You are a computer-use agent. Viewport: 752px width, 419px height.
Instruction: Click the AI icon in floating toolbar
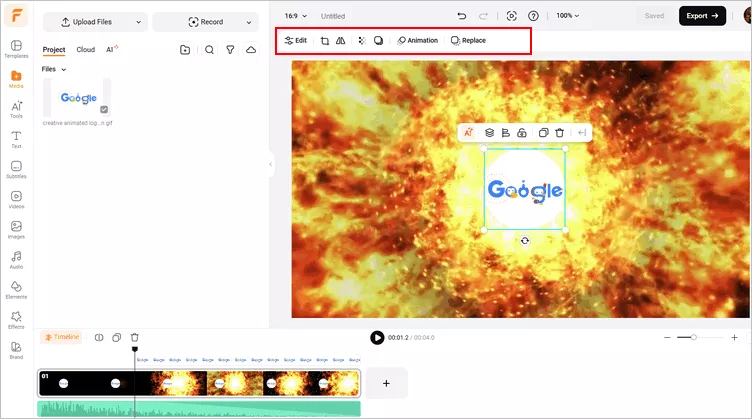[x=469, y=133]
